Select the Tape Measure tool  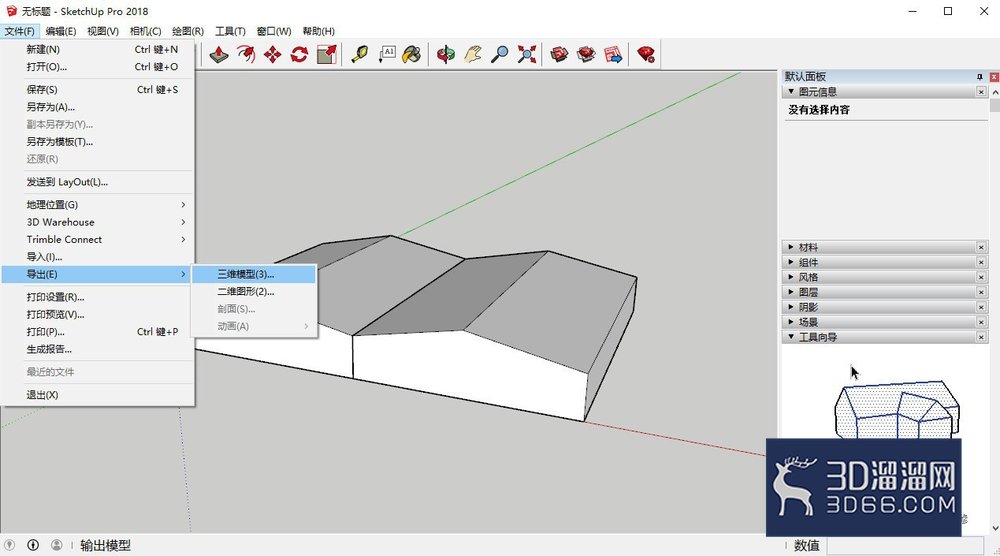pyautogui.click(x=360, y=54)
